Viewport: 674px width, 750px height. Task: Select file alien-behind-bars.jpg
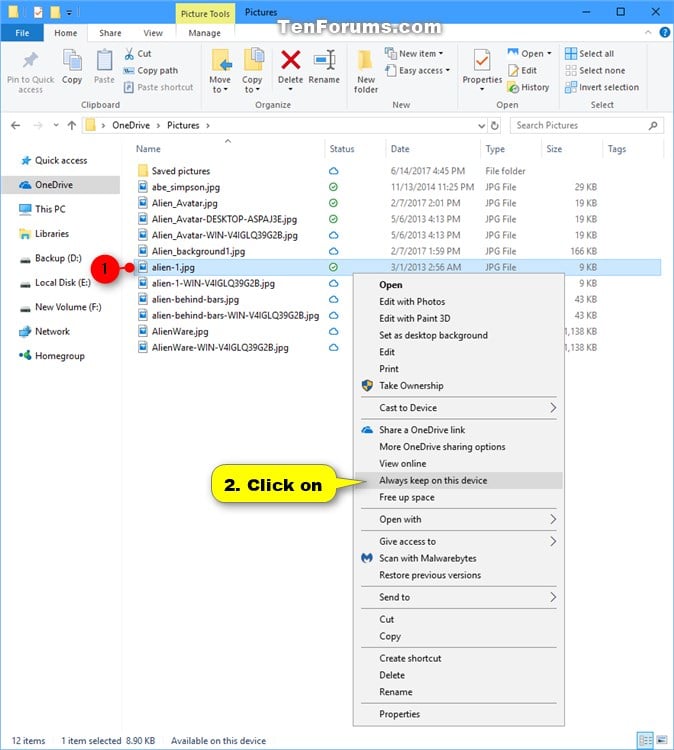pyautogui.click(x=195, y=299)
